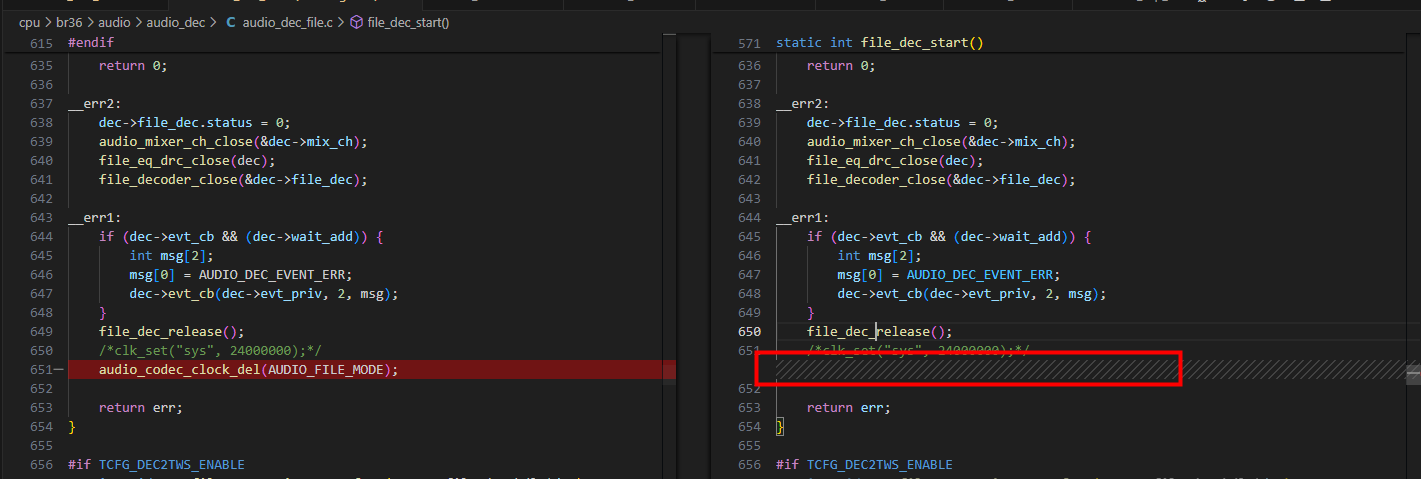
Task: Click msg[0] = AUDIO_DEC_EVENT_ERR in original pane
Action: pyautogui.click(x=241, y=275)
